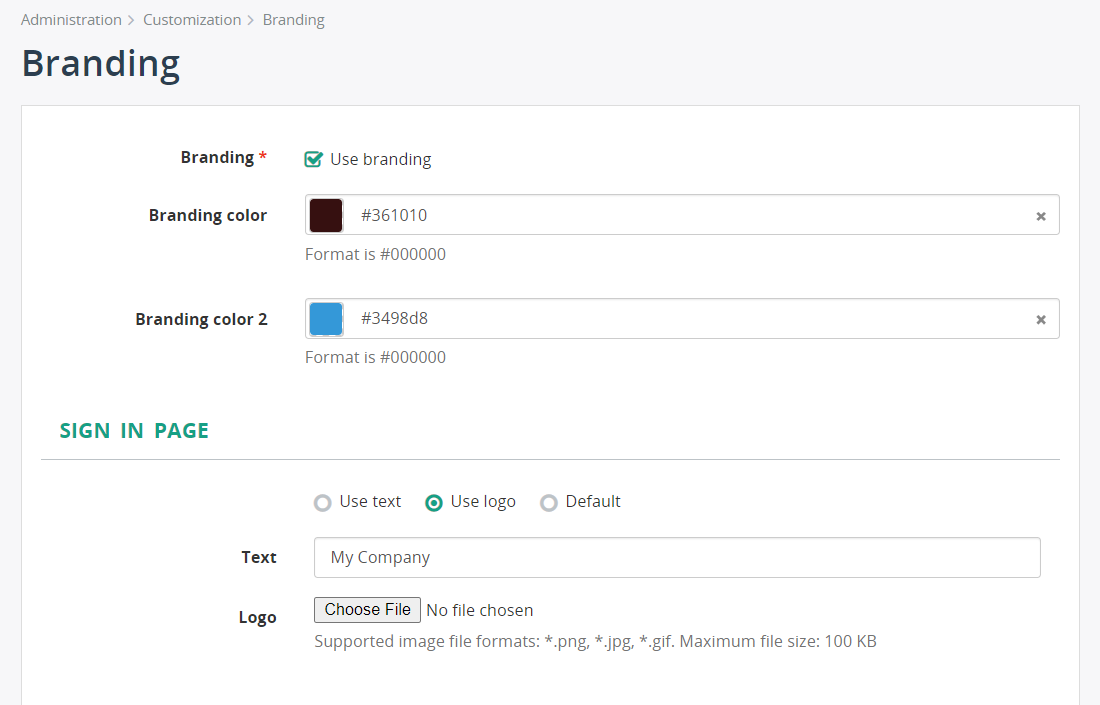1100x705 pixels.
Task: Click the 'Branding' label with red asterisk
Action: [224, 157]
